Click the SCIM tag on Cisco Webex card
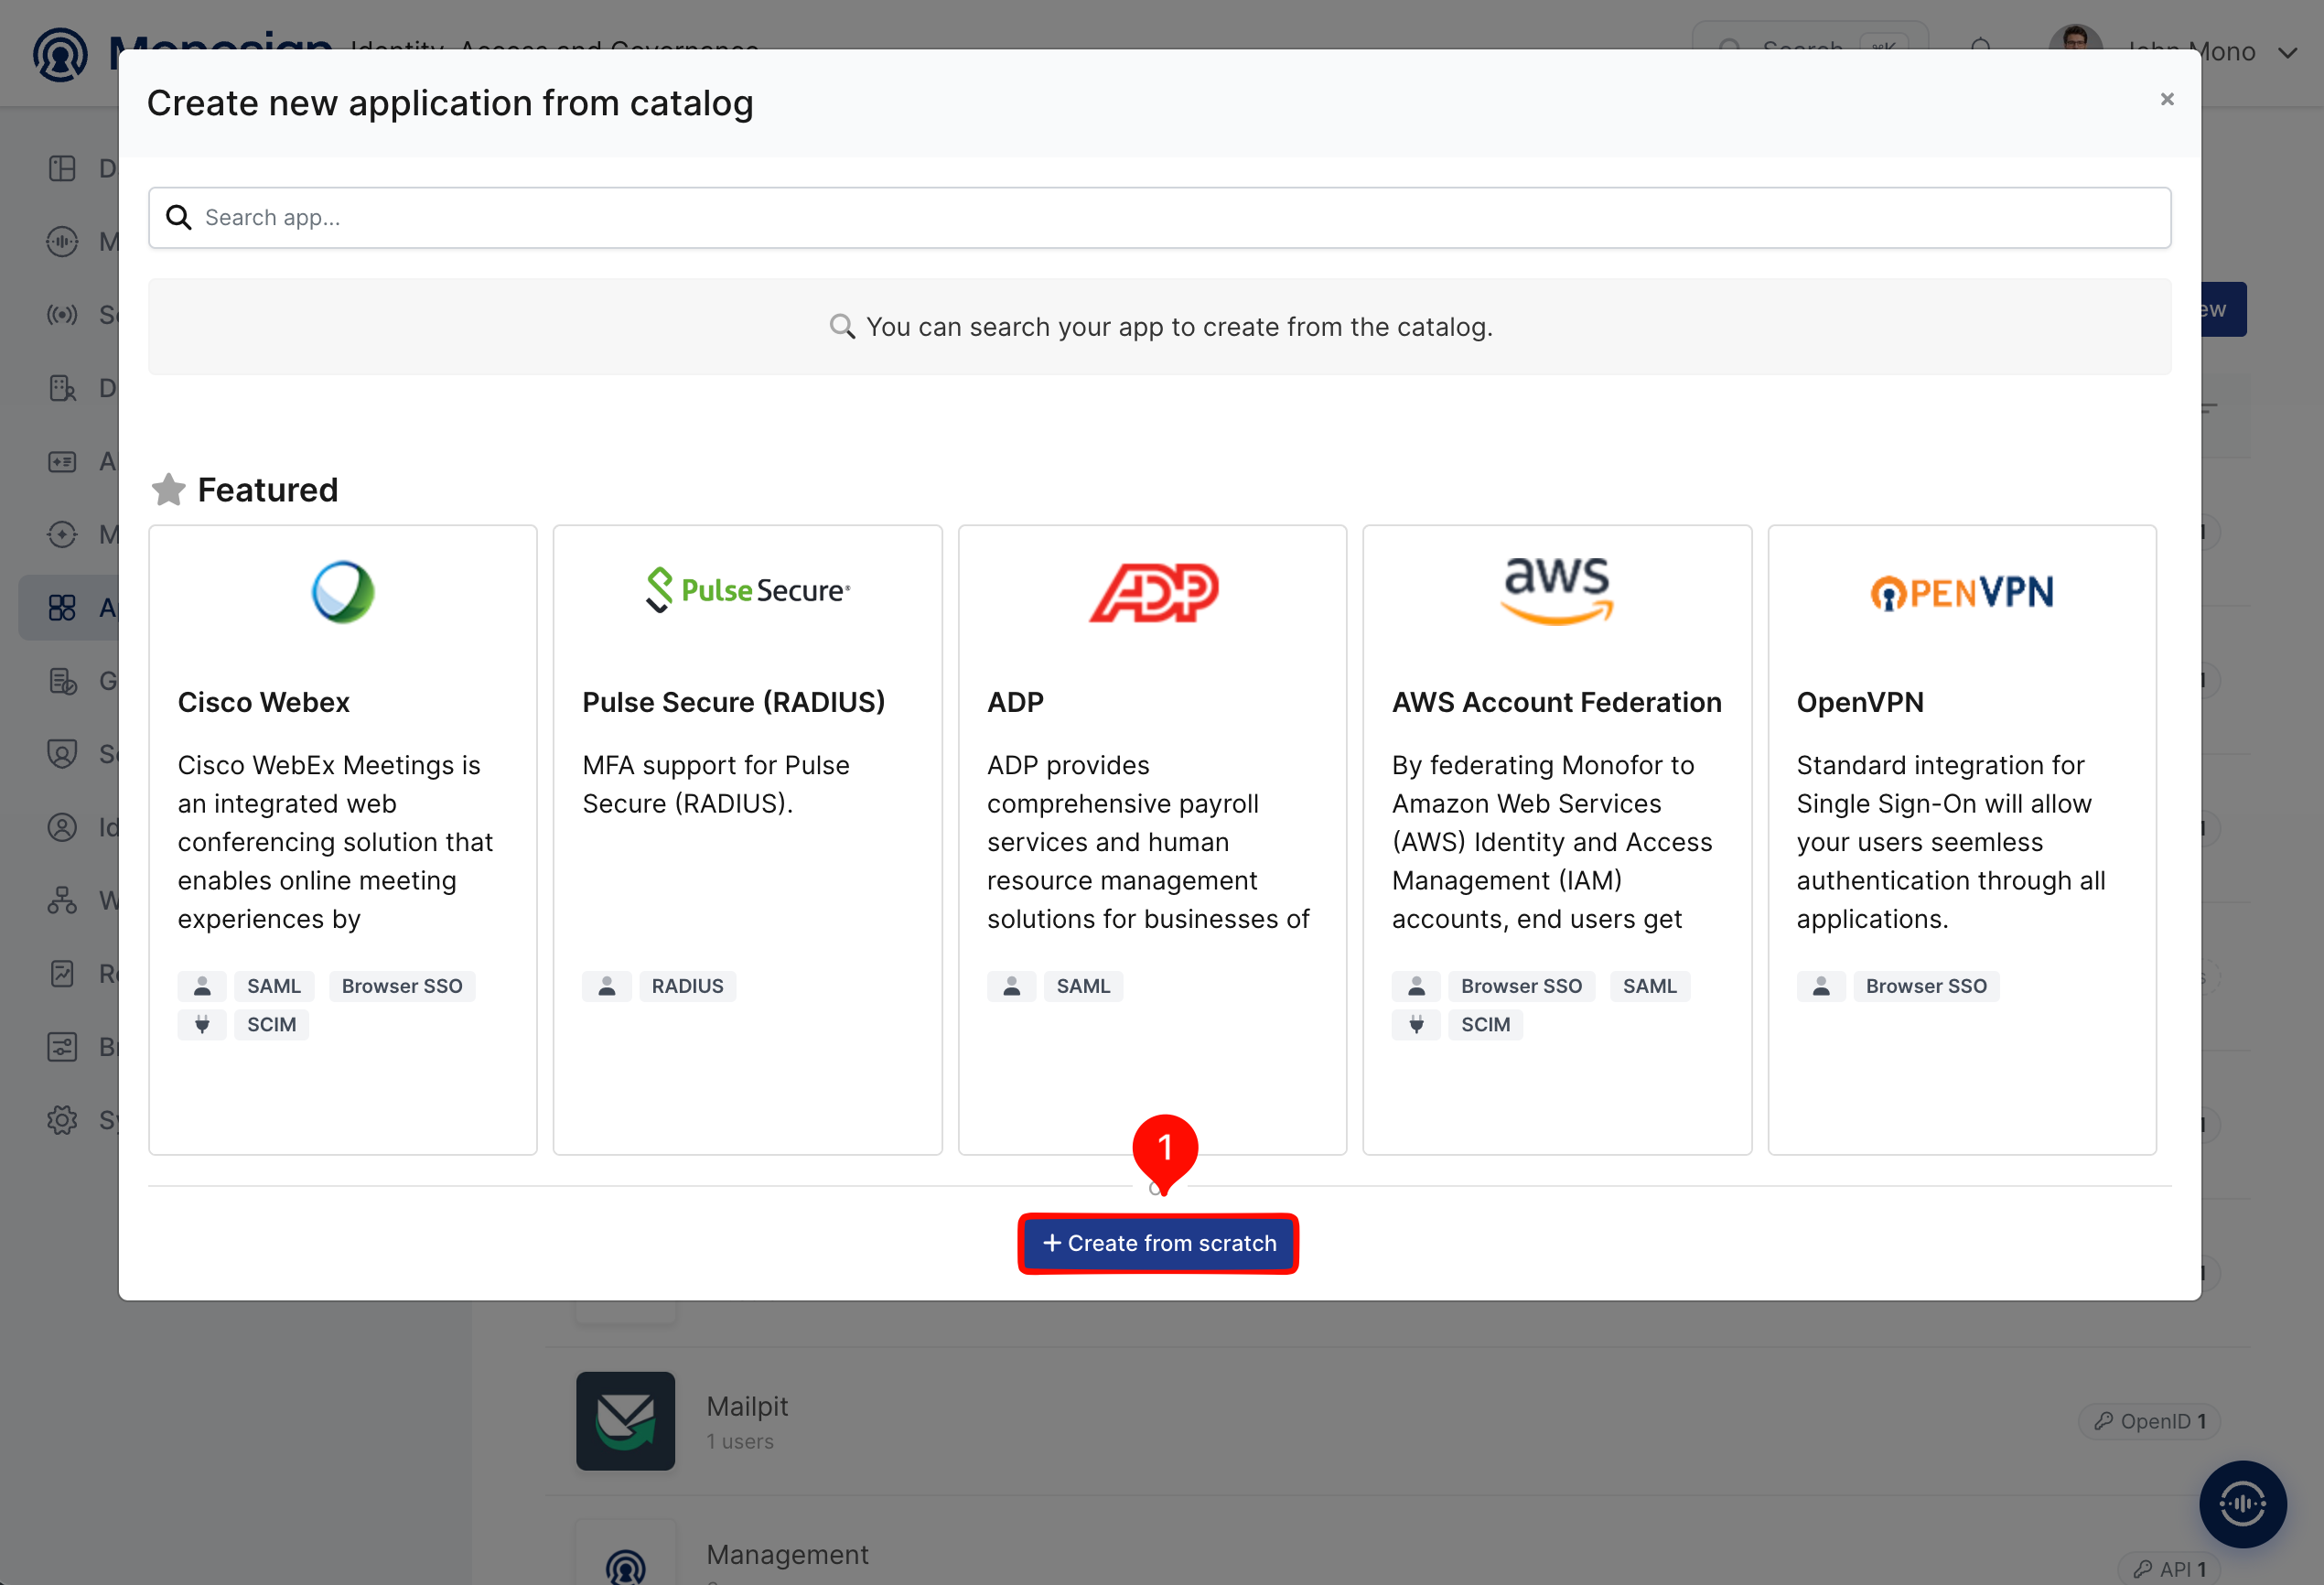Image resolution: width=2324 pixels, height=1585 pixels. (x=271, y=1024)
